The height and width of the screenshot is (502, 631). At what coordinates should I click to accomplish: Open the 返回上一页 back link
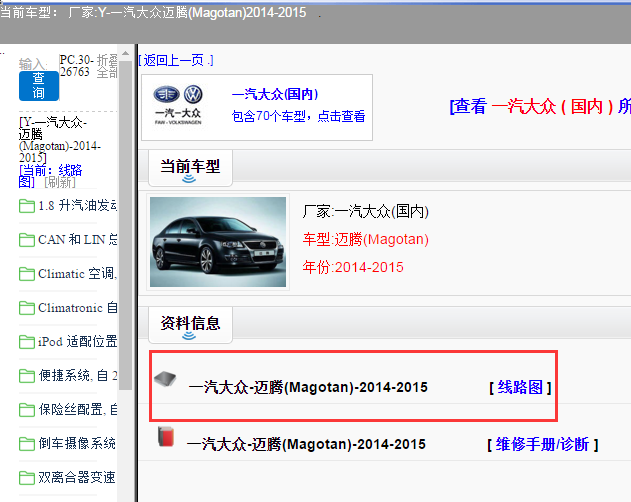point(175,60)
